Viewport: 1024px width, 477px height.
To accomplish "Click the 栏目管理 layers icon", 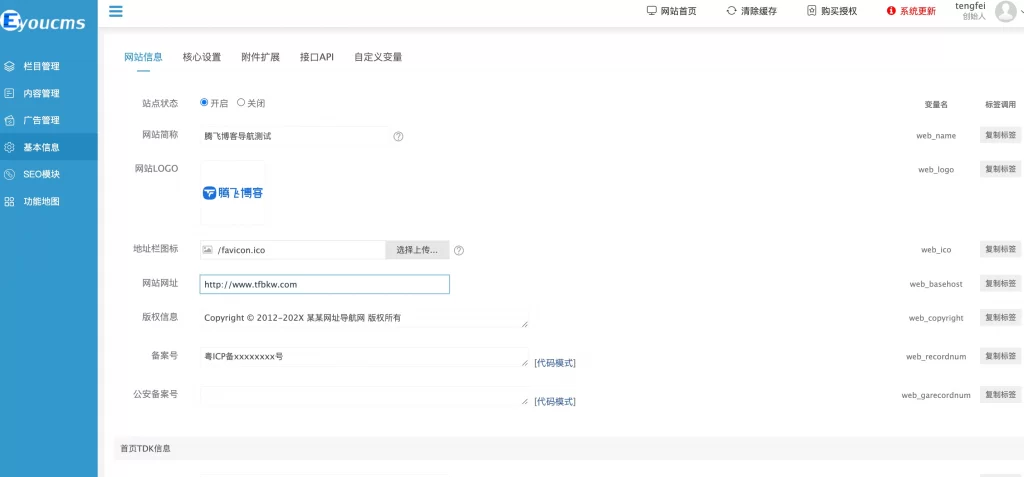I will [9, 66].
